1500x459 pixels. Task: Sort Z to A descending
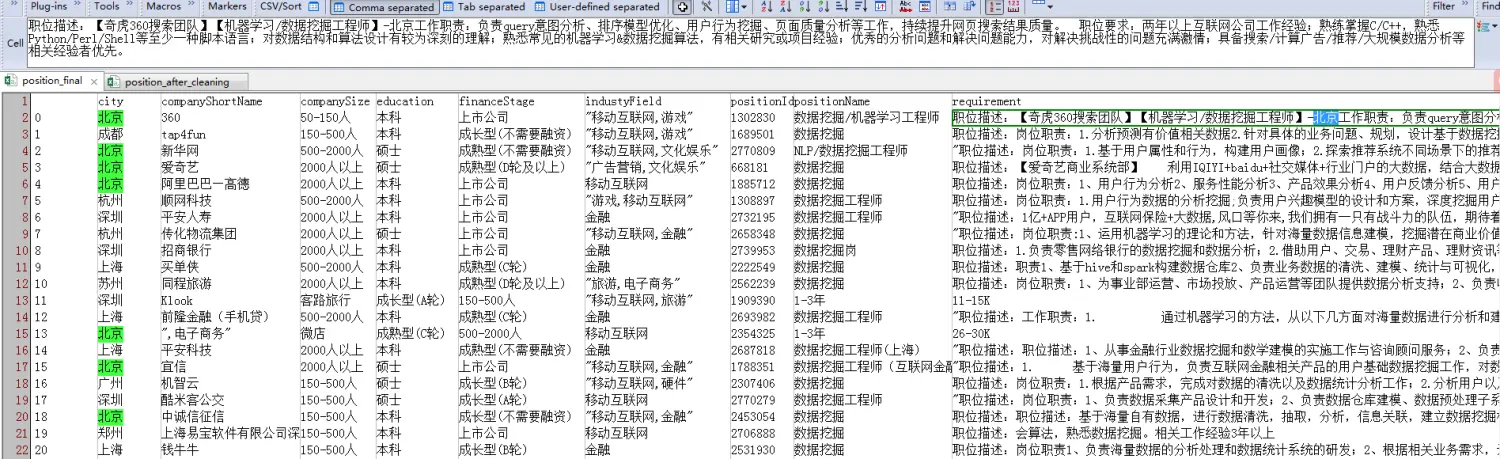(785, 7)
